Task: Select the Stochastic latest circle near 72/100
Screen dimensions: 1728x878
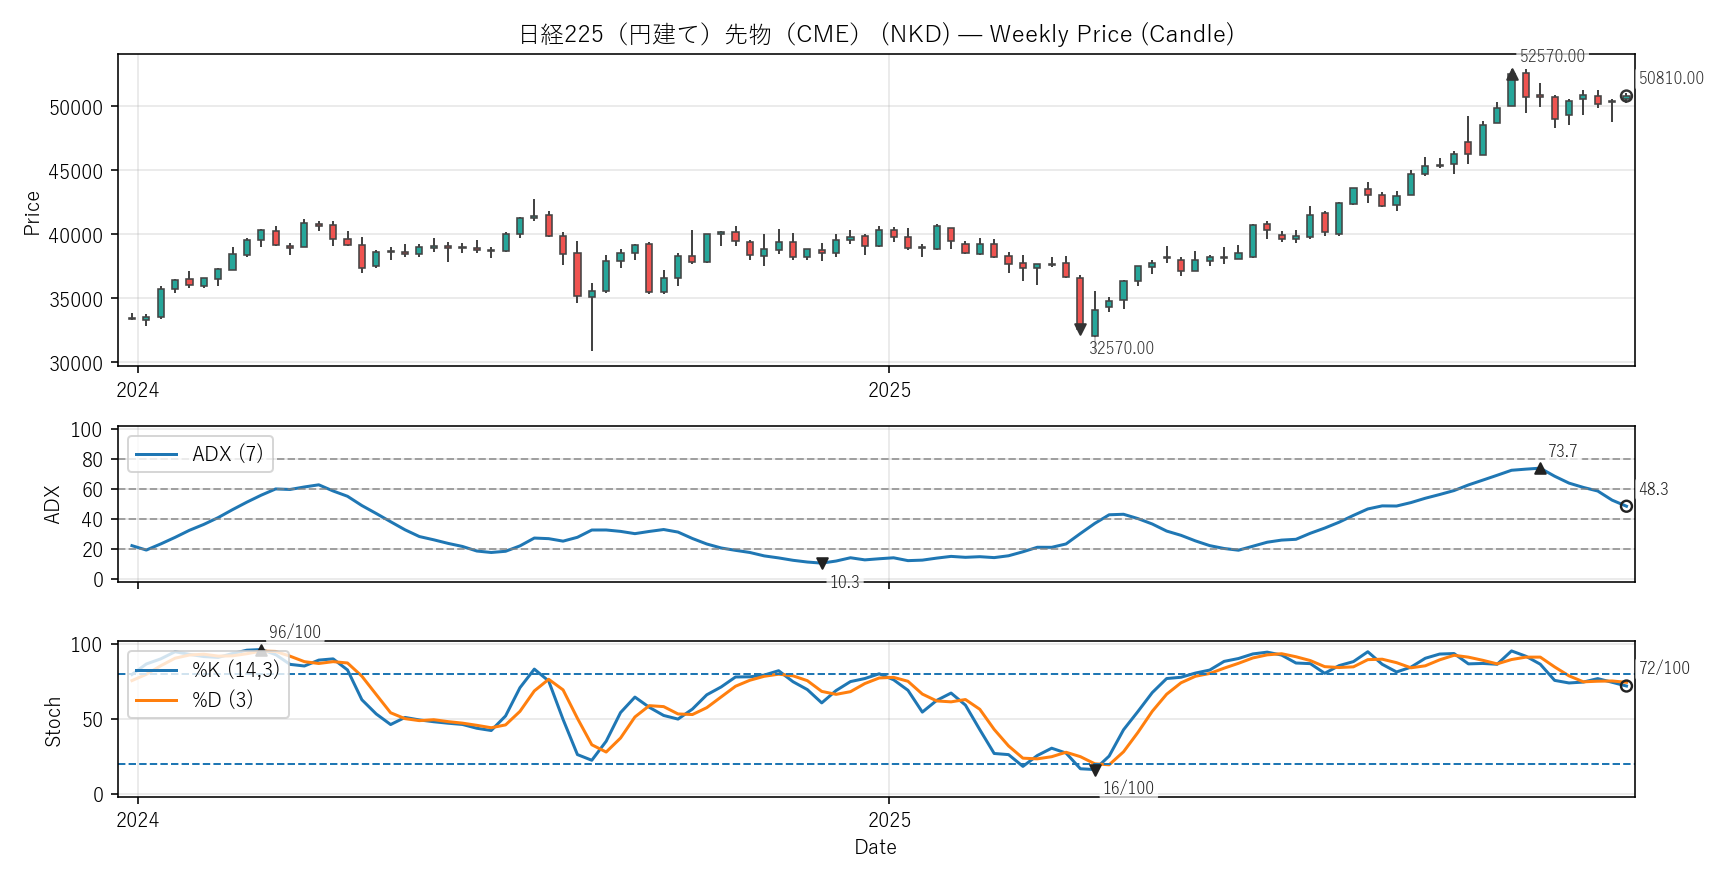Action: (1626, 686)
